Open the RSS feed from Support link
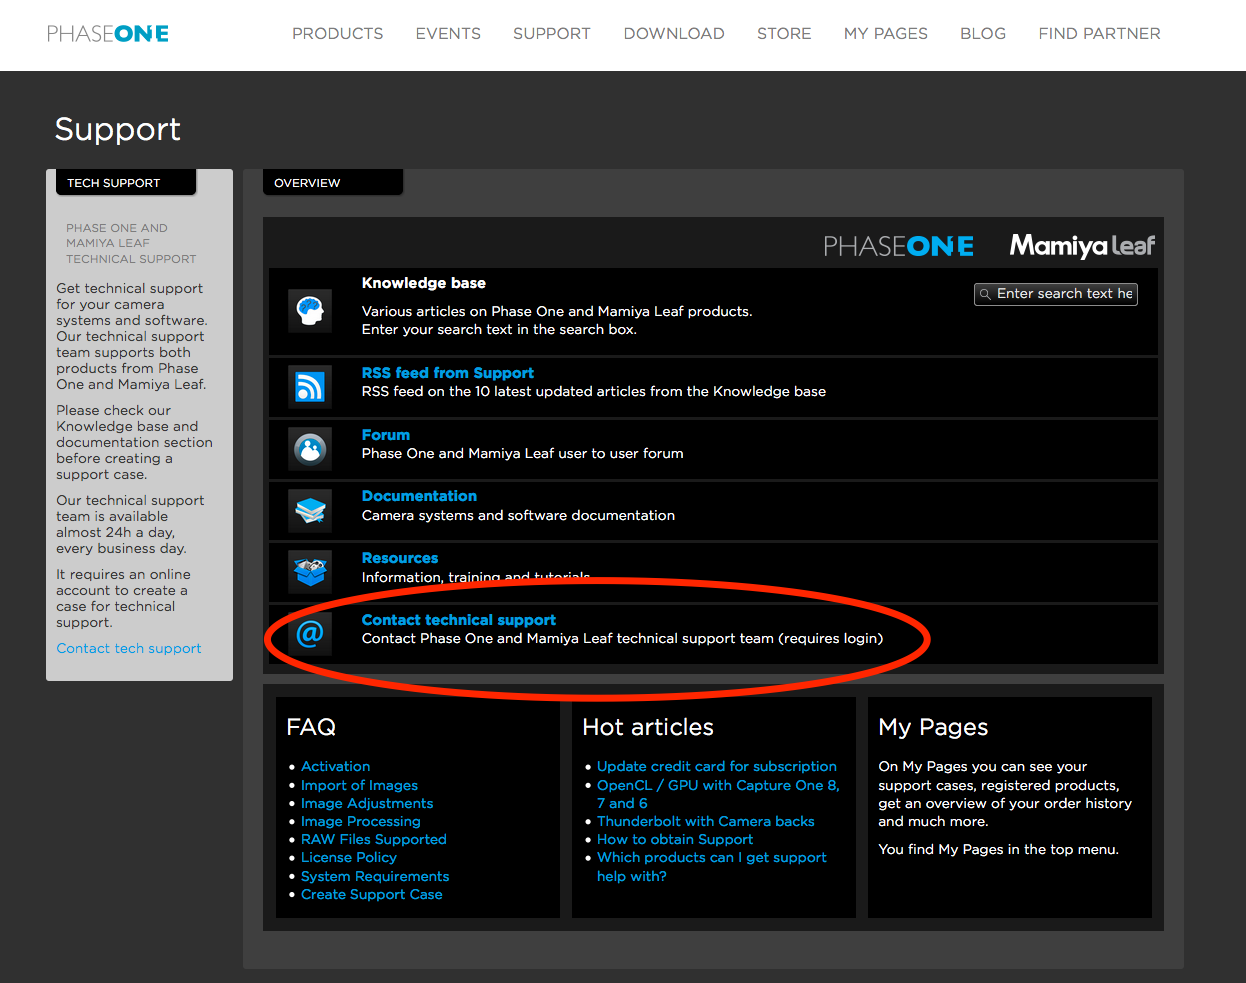1246x983 pixels. [x=448, y=373]
